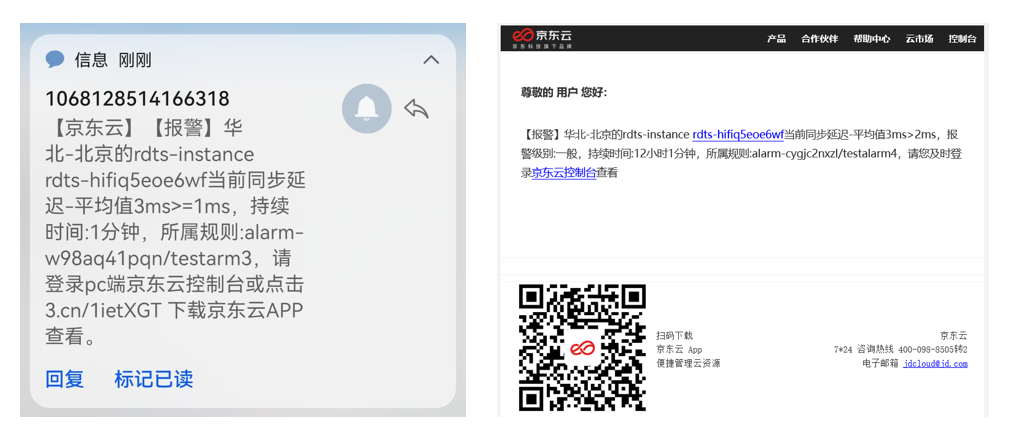Viewport: 1011px width, 445px height.
Task: Collapse the SMS notification with the chevron
Action: [x=431, y=60]
